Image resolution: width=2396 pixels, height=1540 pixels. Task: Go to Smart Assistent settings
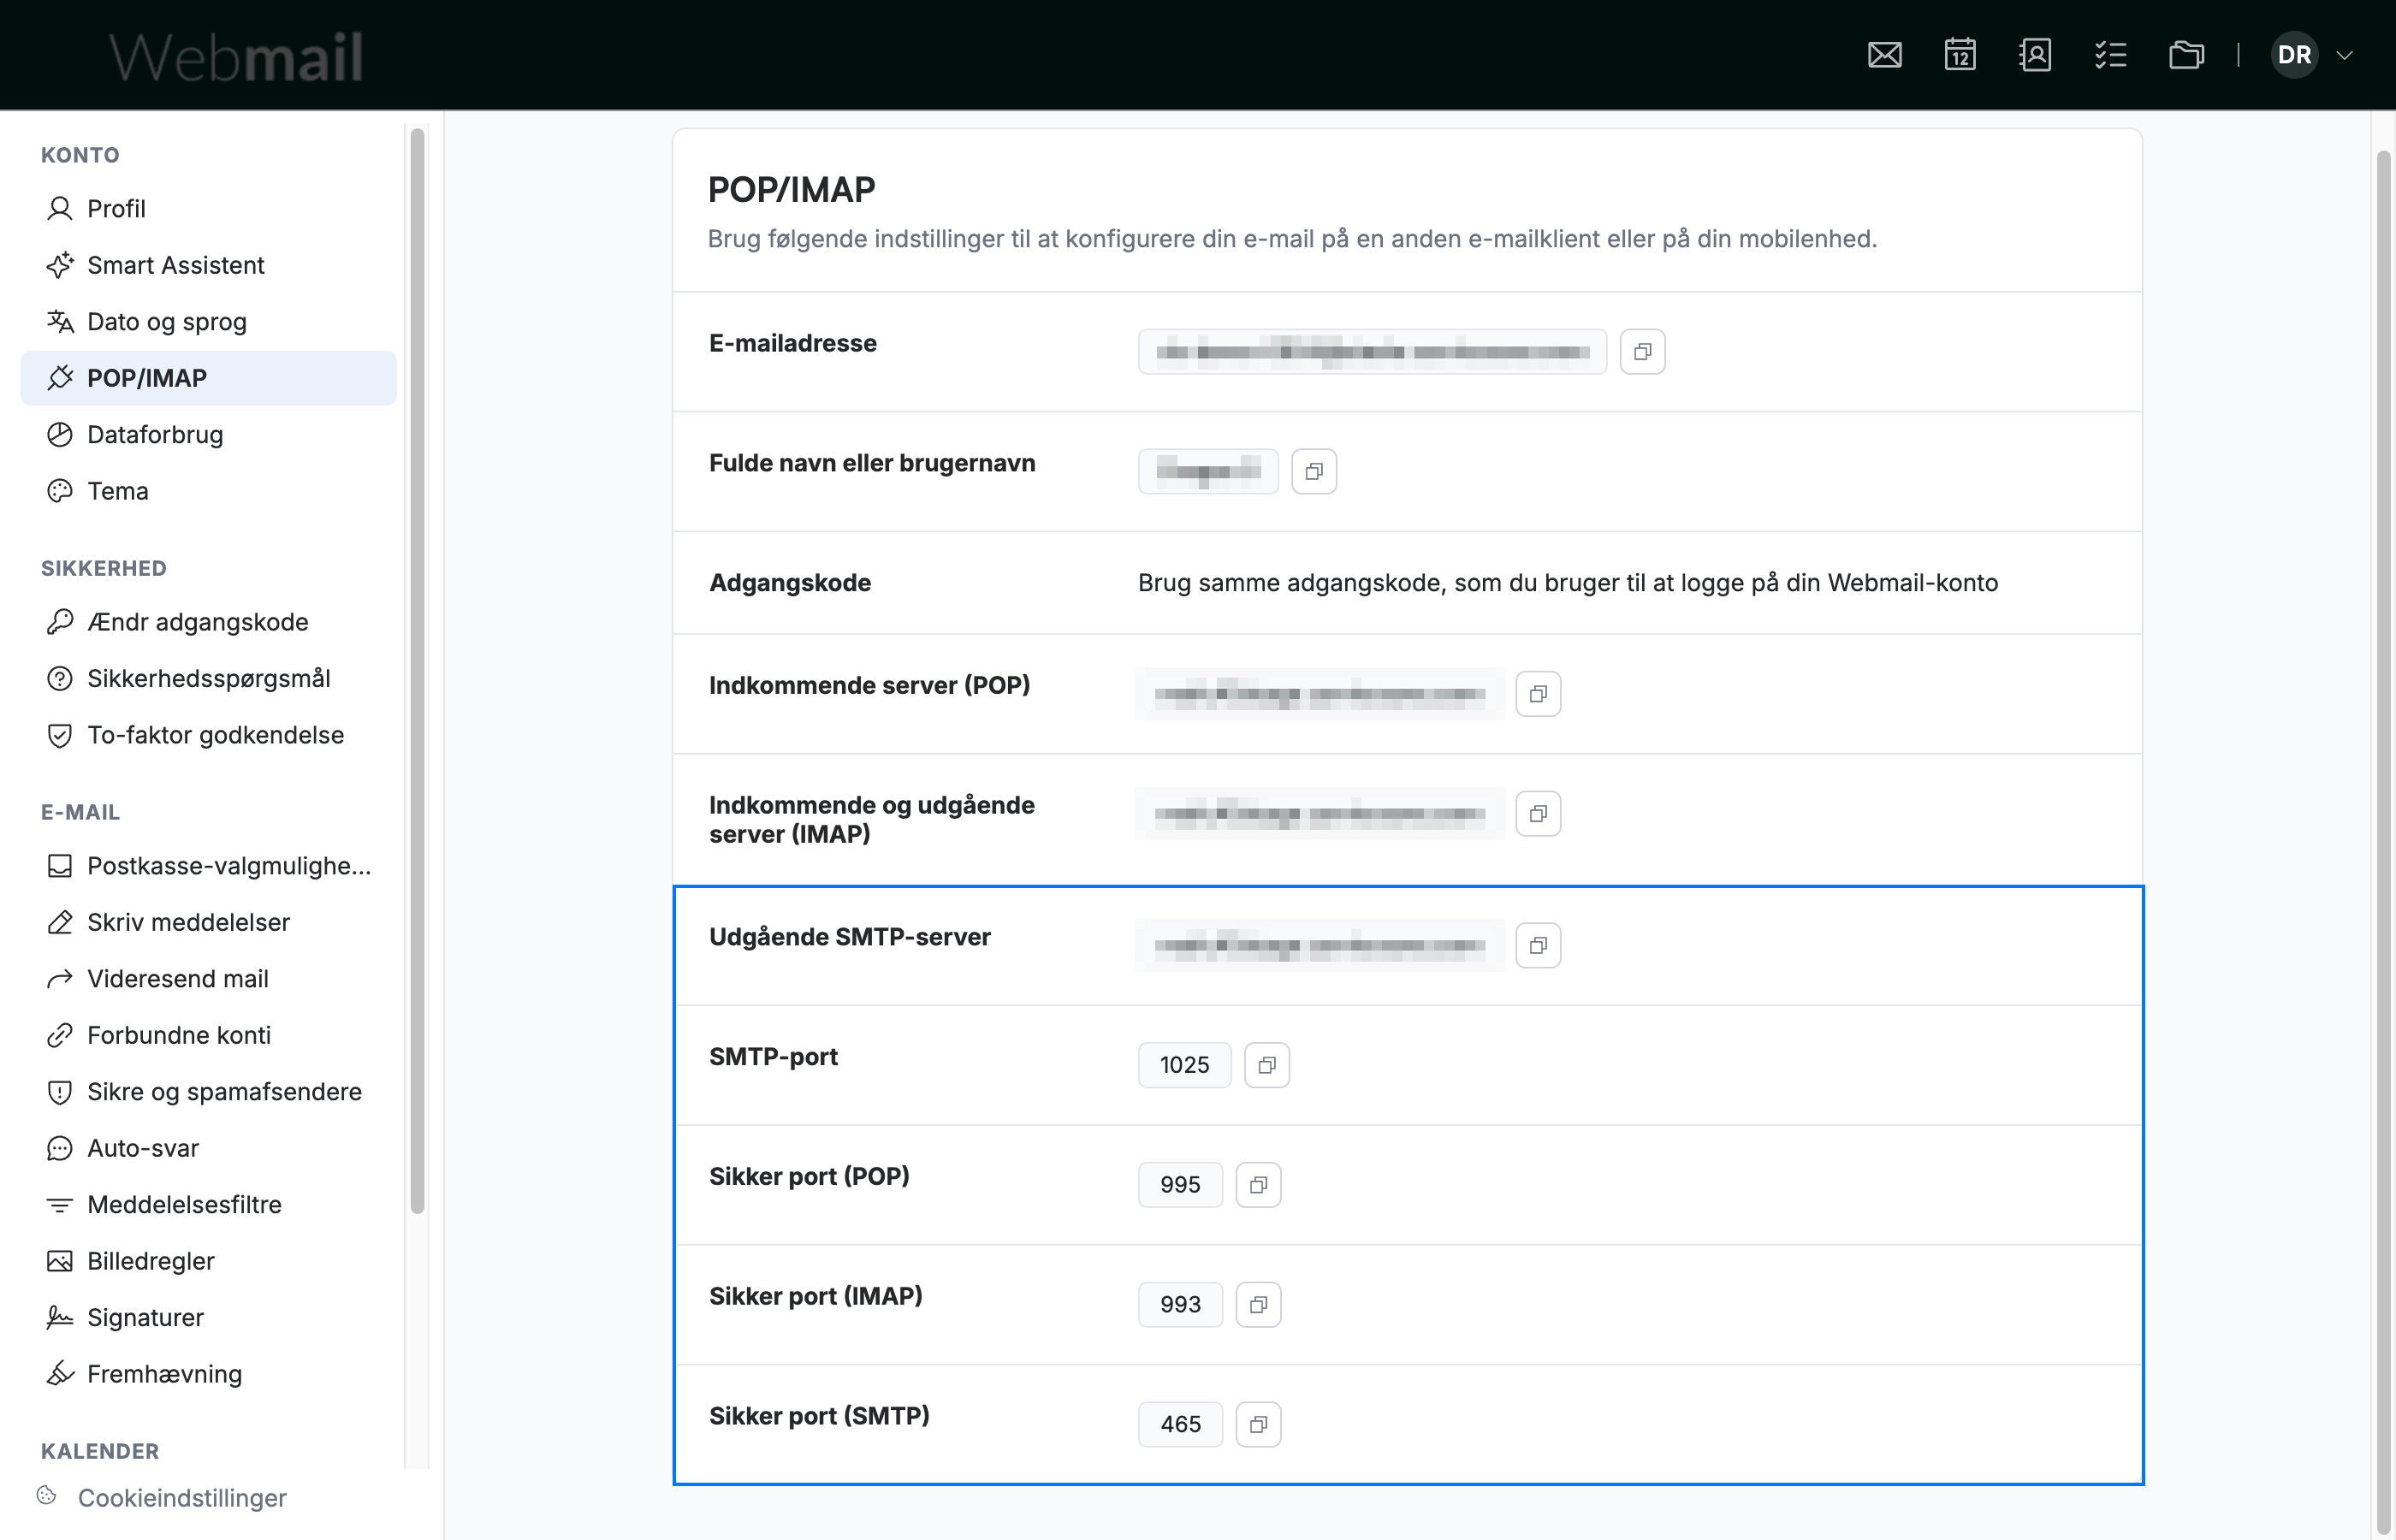pos(208,265)
